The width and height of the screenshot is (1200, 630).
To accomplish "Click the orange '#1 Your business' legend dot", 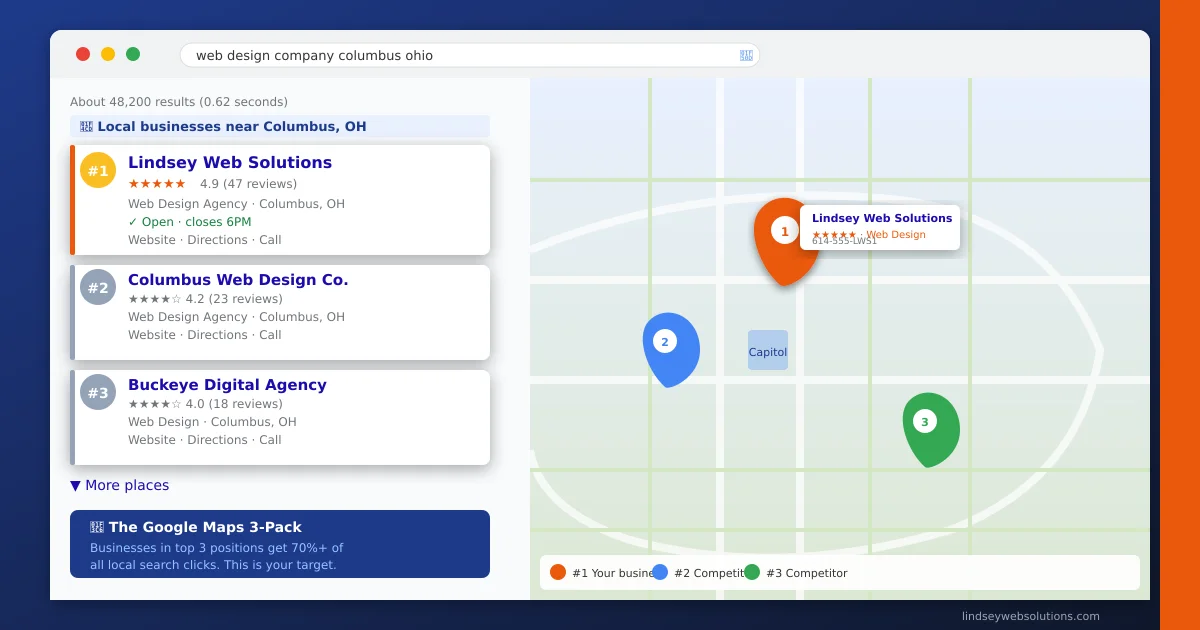I will (558, 572).
